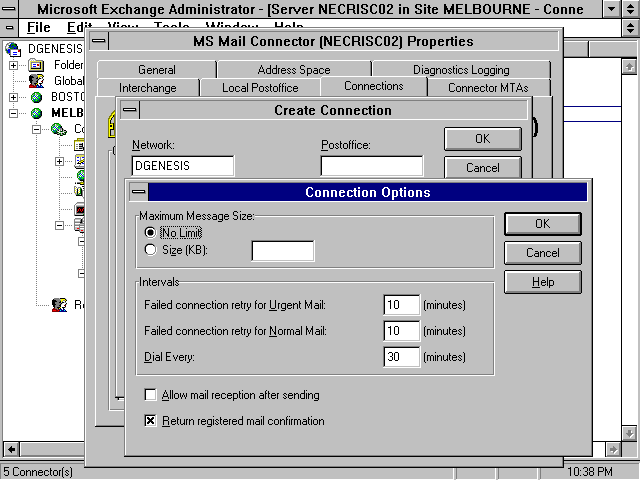The image size is (640, 480).
Task: Click OK in Create Connection dialog
Action: 482,139
